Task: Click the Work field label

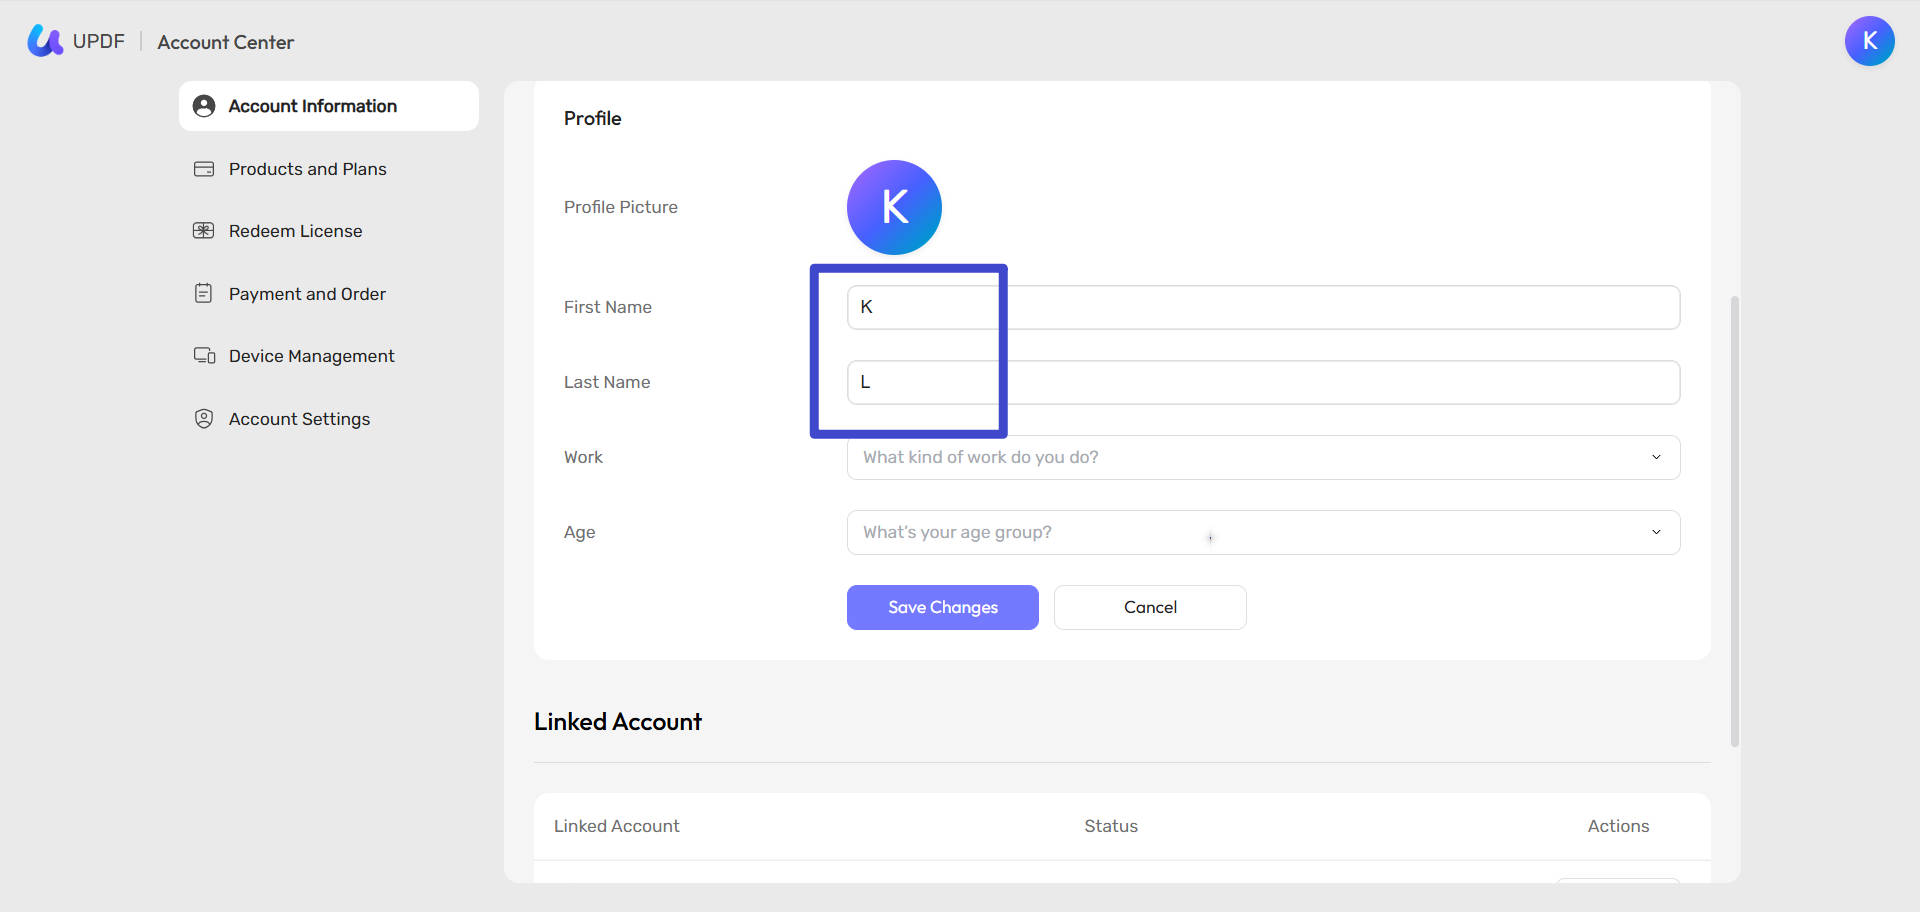Action: 583,457
